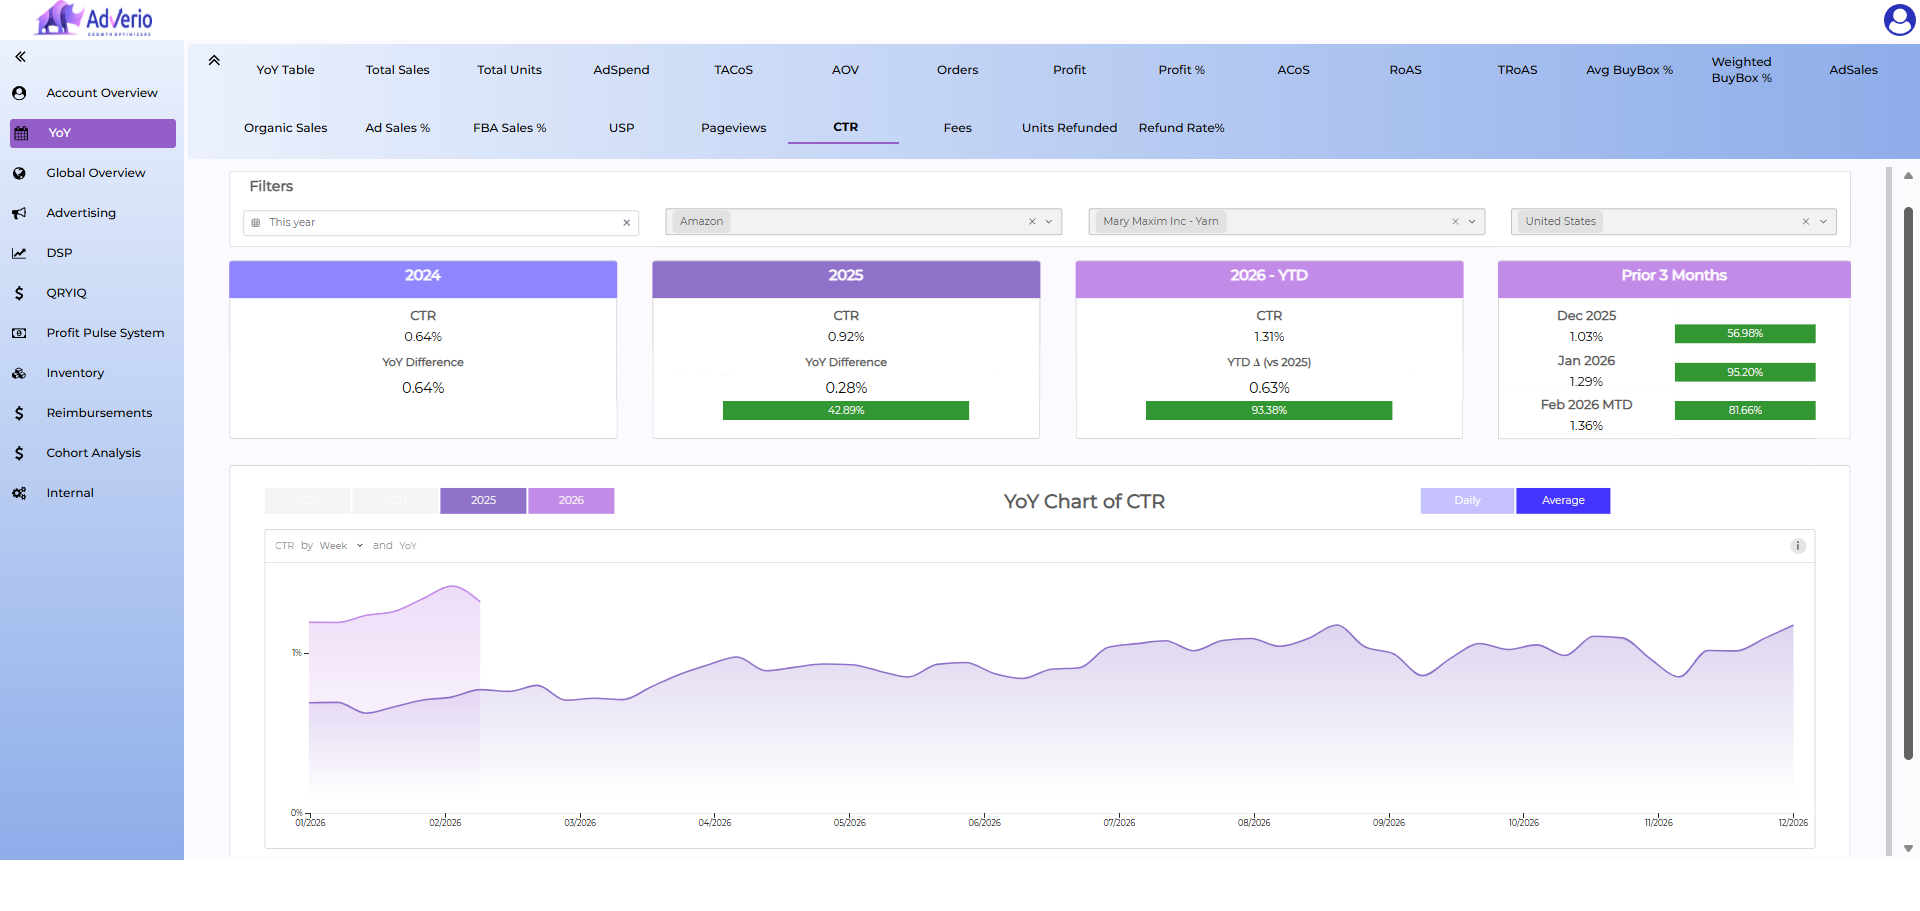
Task: Open the user profile avatar icon
Action: [x=1898, y=19]
